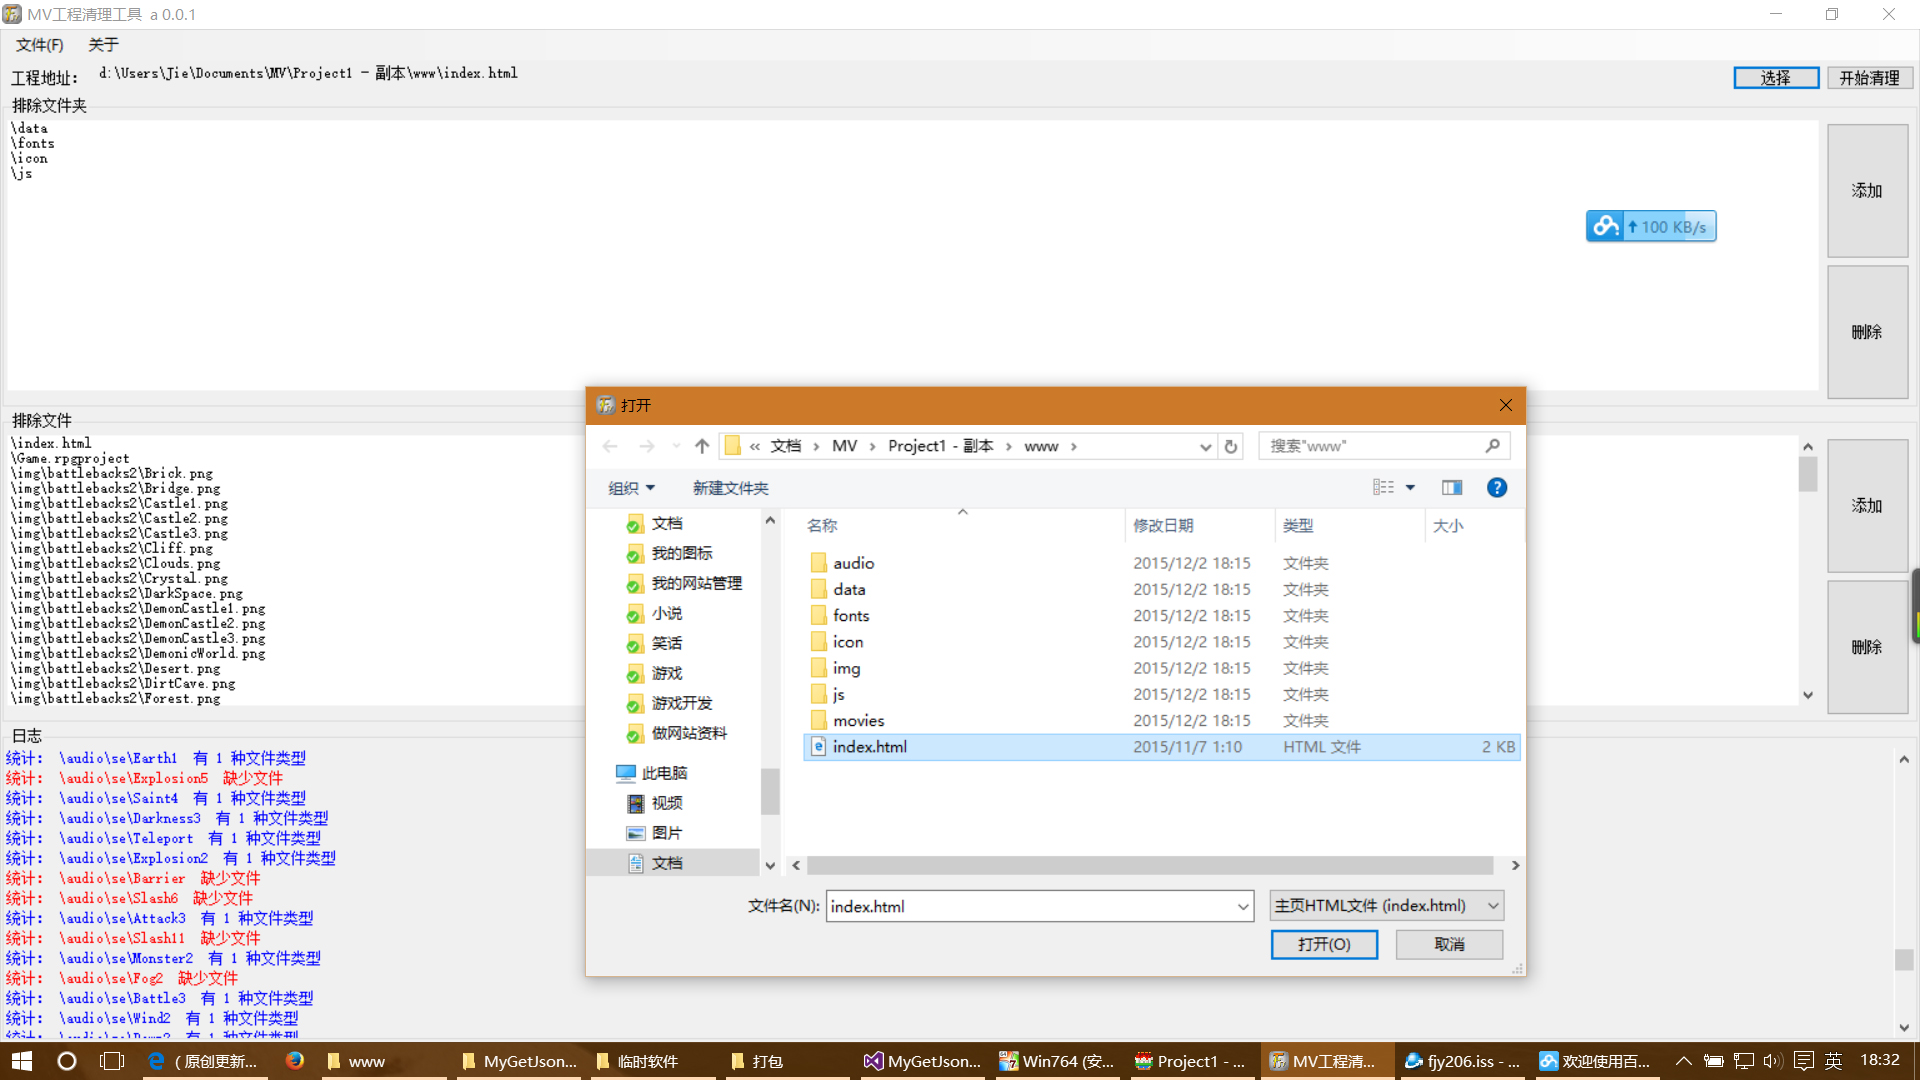Image resolution: width=1920 pixels, height=1080 pixels.
Task: Switch to Edge browser taskbar item
Action: [205, 1061]
